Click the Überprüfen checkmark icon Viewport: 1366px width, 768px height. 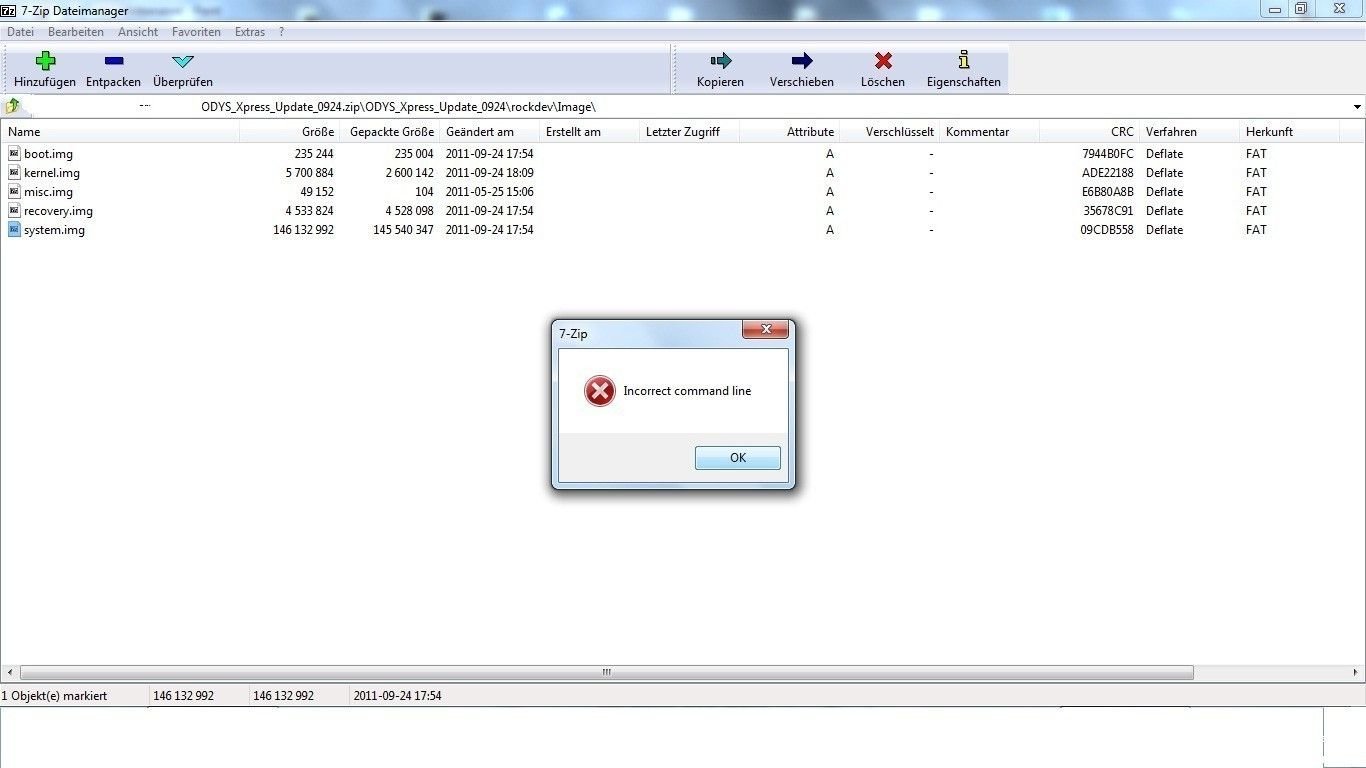tap(183, 61)
